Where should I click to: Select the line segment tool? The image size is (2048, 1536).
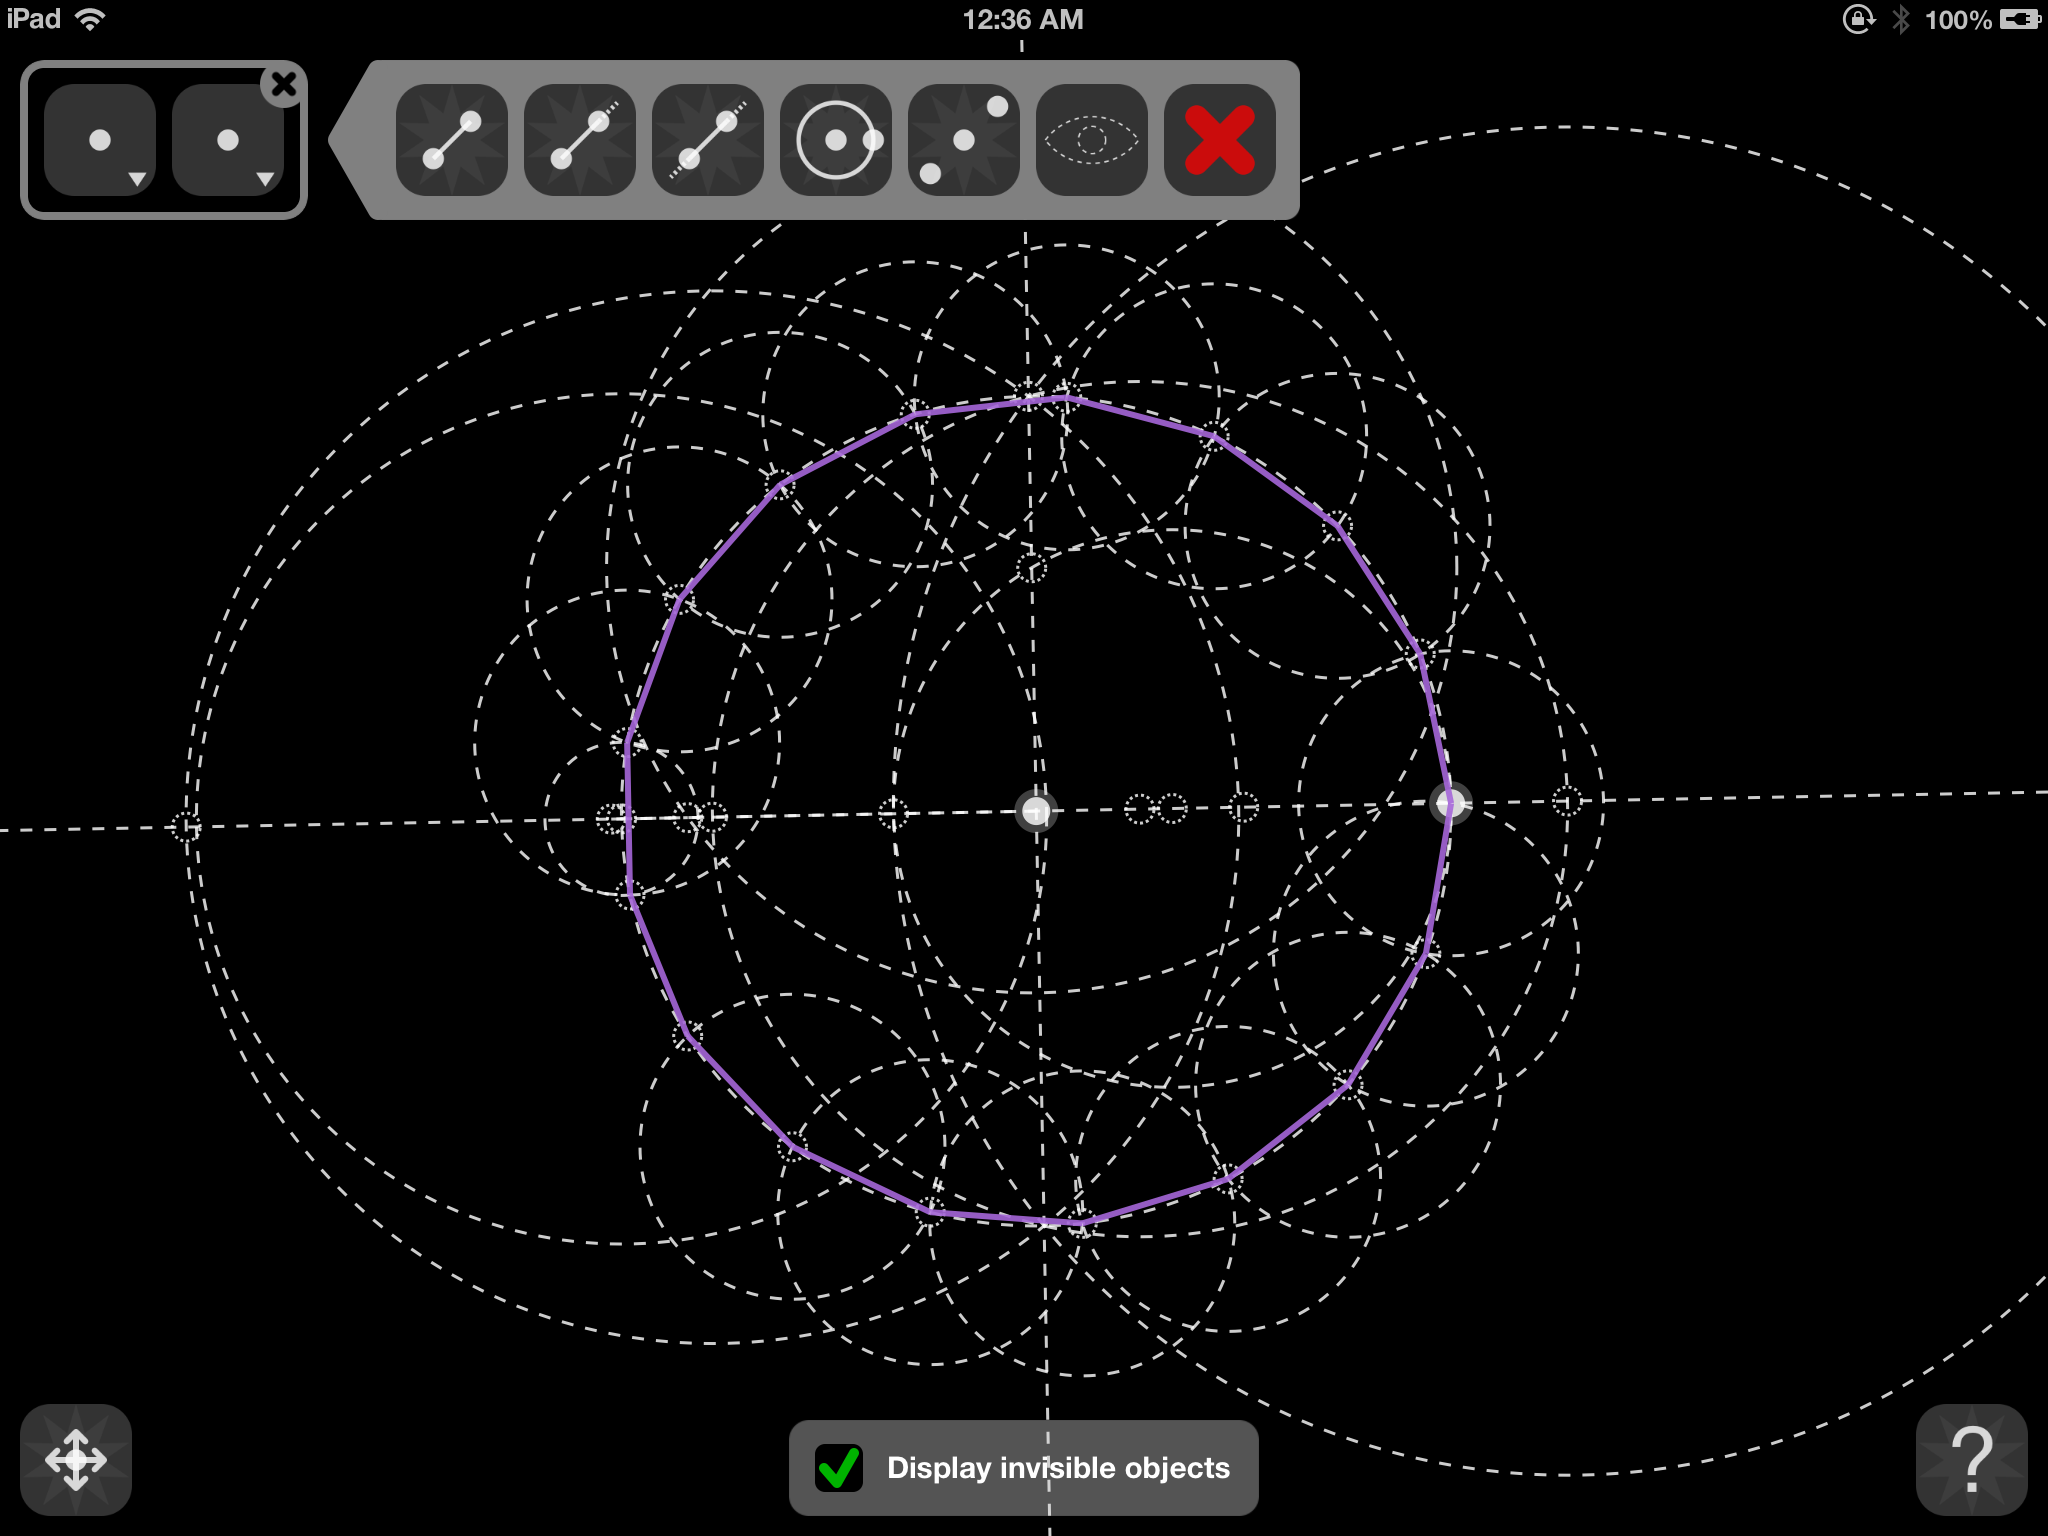click(x=451, y=140)
